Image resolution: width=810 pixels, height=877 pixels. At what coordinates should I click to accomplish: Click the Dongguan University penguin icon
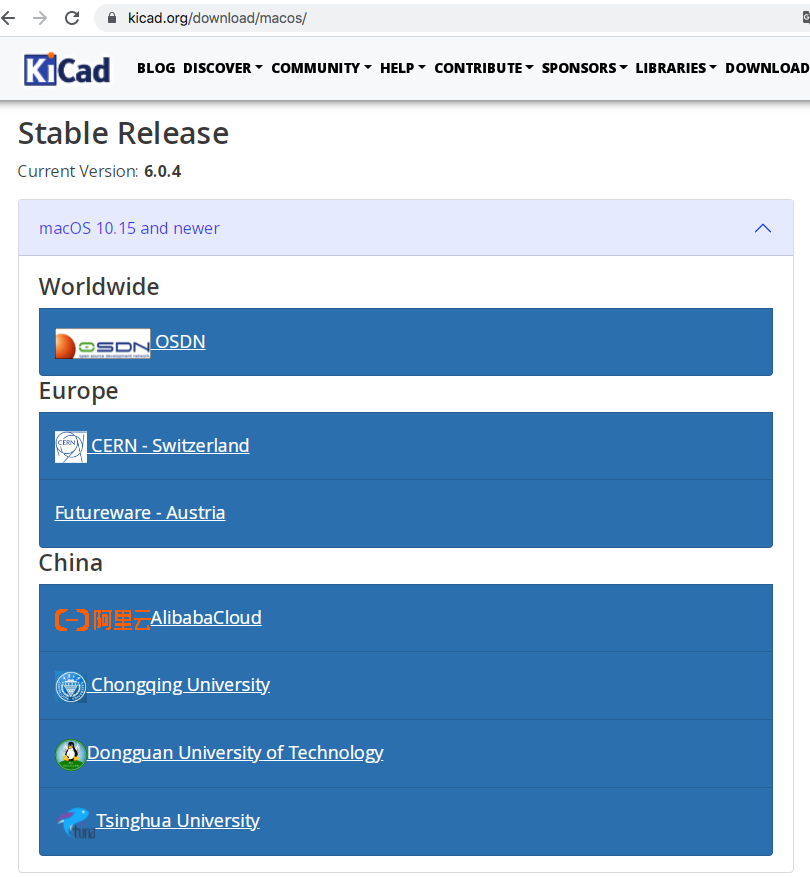[x=70, y=755]
